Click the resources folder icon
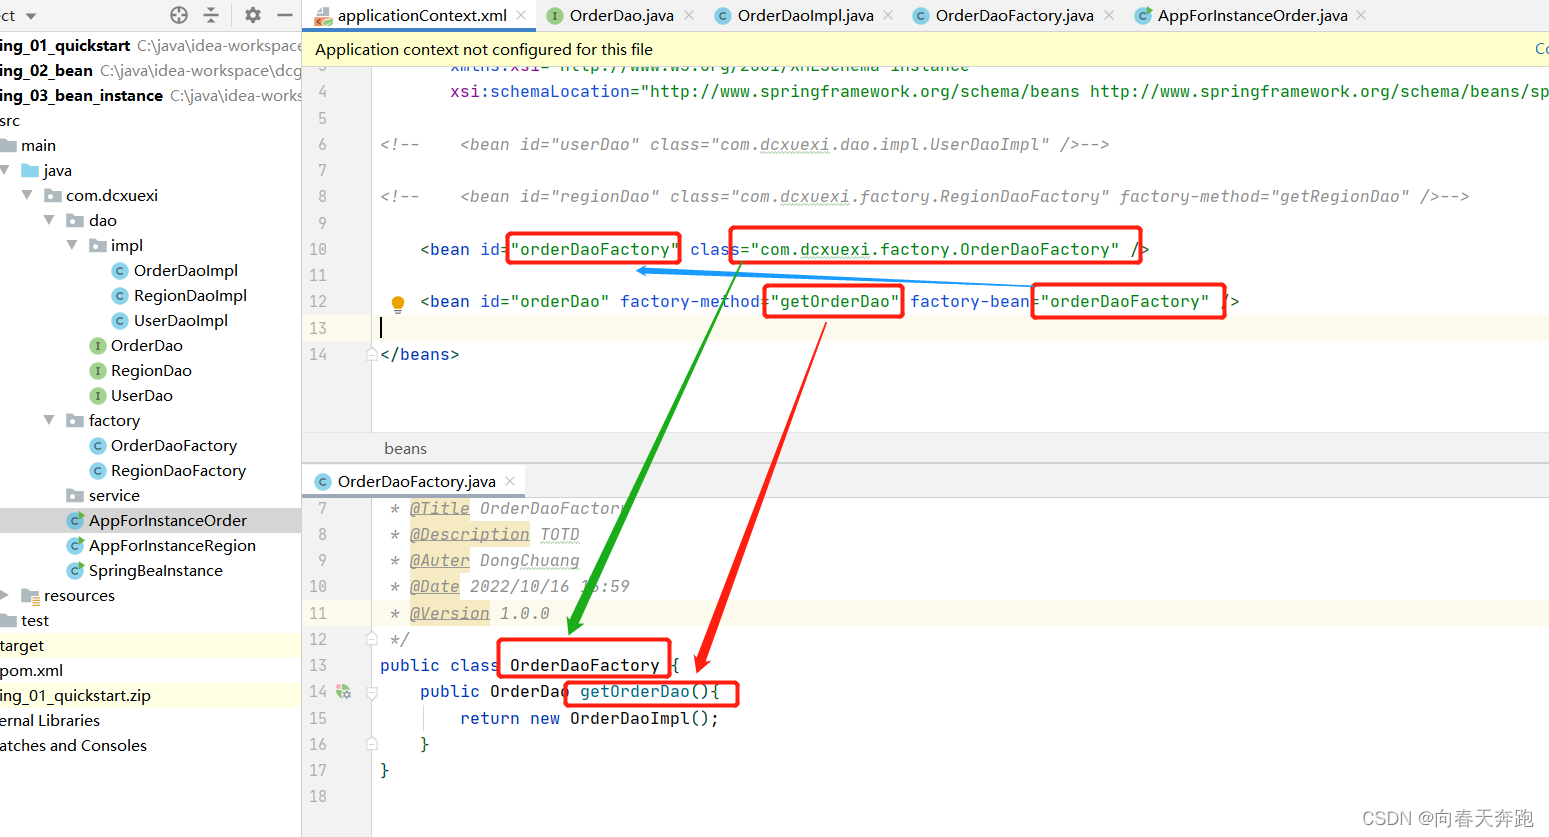The height and width of the screenshot is (837, 1549). 30,595
